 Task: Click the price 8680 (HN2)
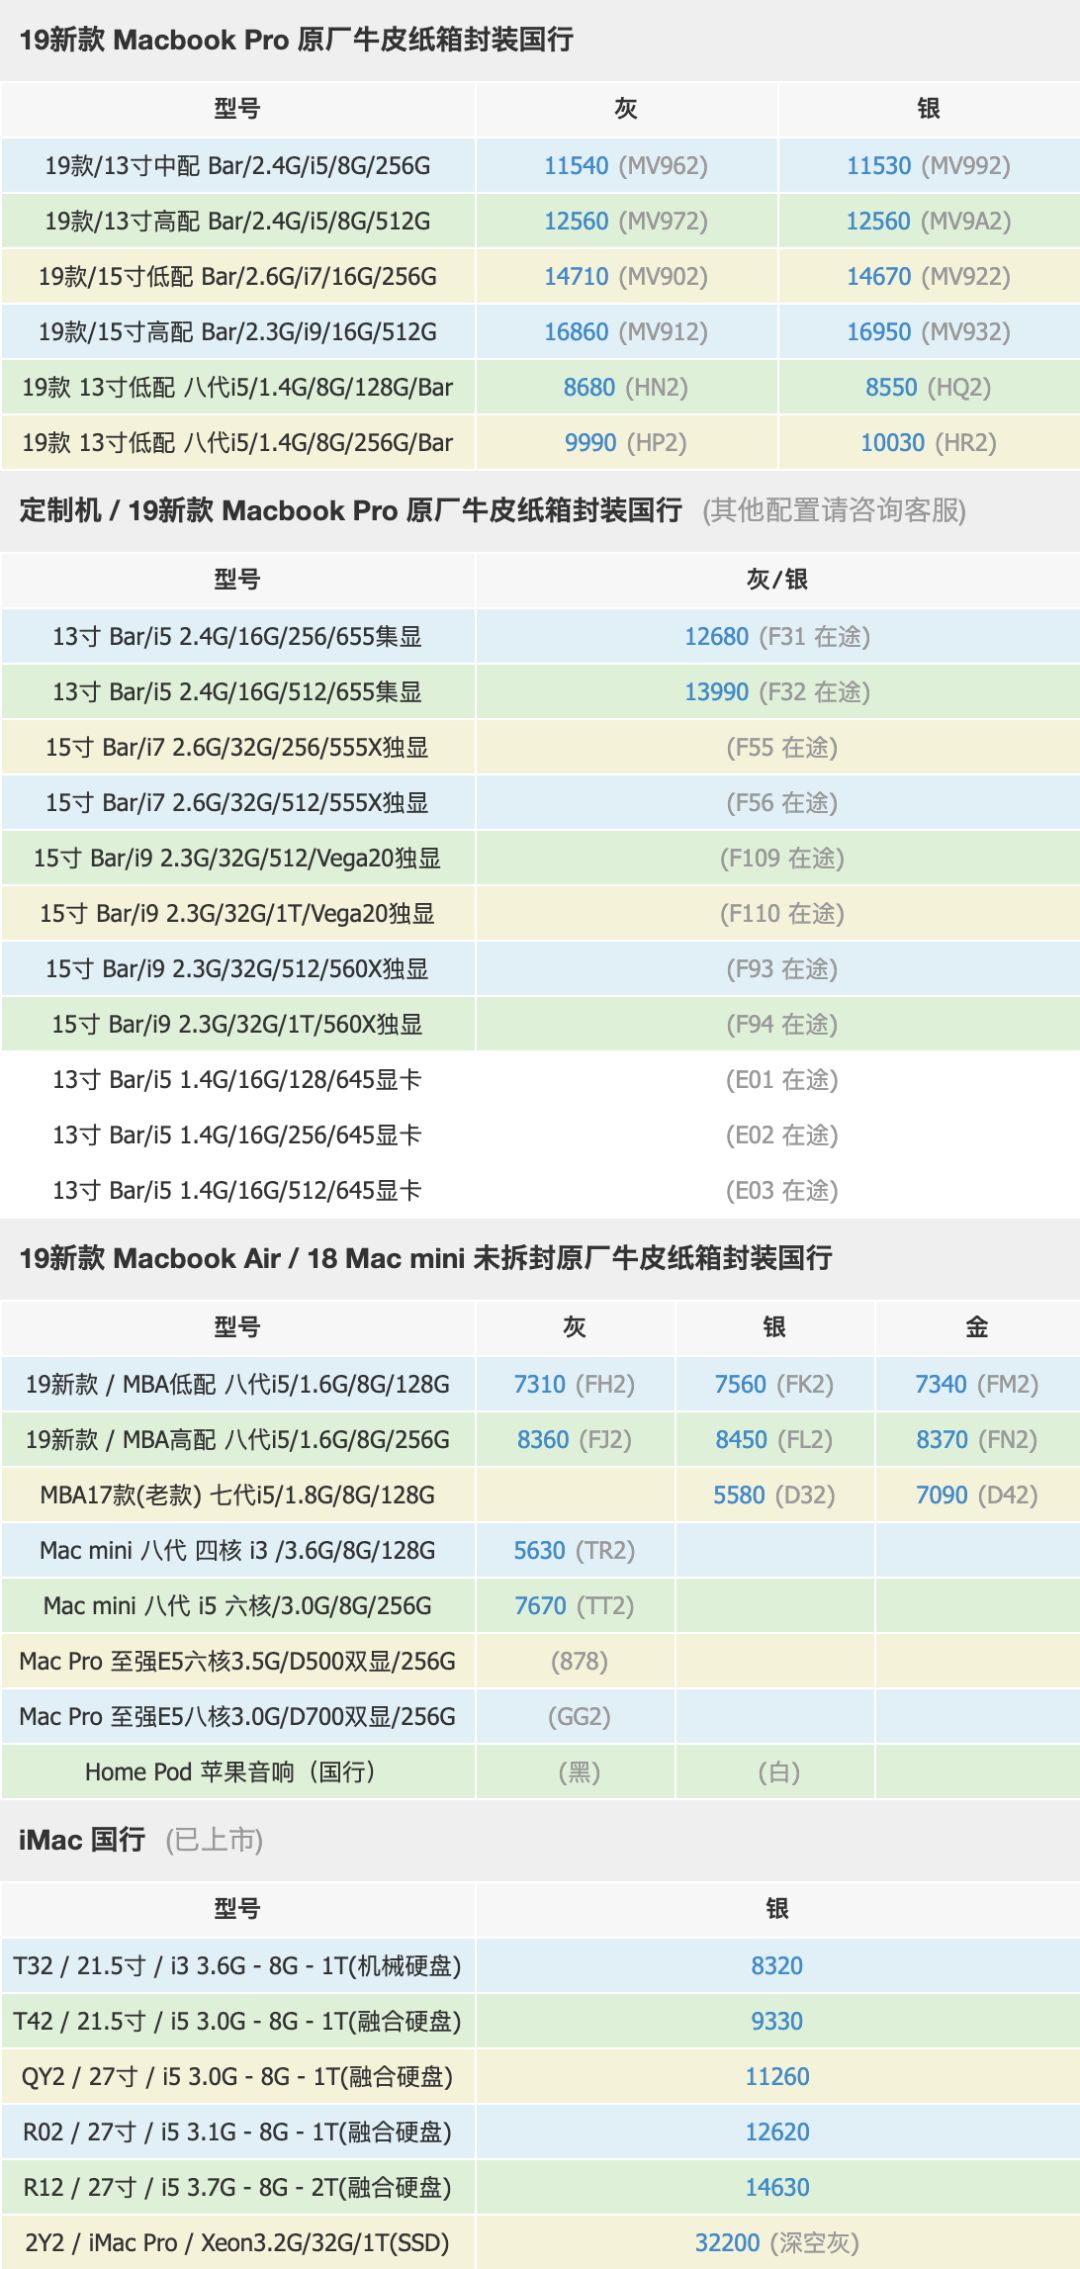click(625, 388)
